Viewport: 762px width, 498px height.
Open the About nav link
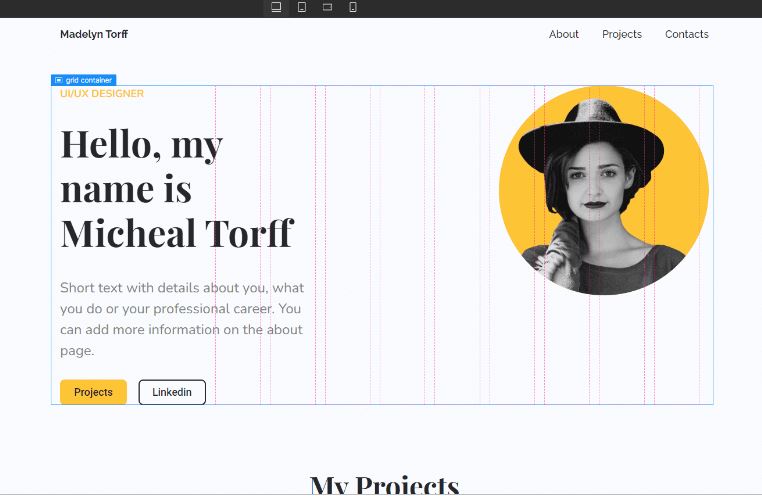564,34
